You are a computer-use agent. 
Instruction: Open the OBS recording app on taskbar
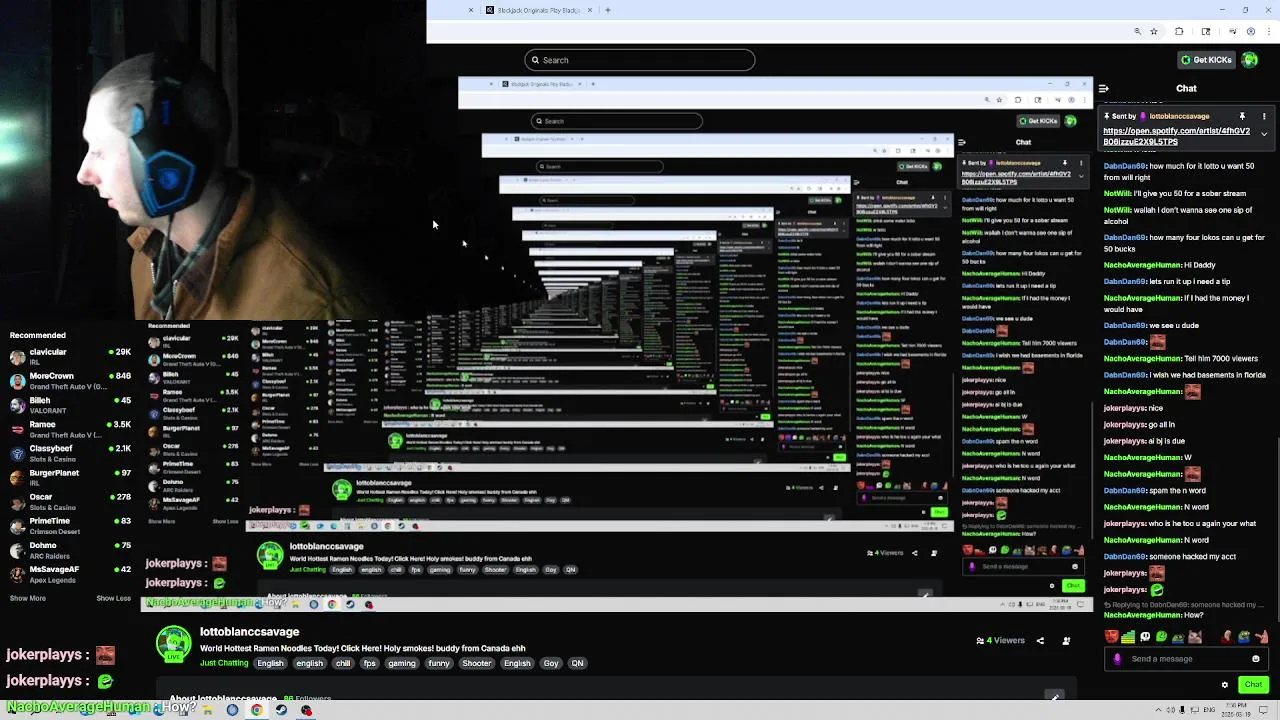click(x=306, y=711)
